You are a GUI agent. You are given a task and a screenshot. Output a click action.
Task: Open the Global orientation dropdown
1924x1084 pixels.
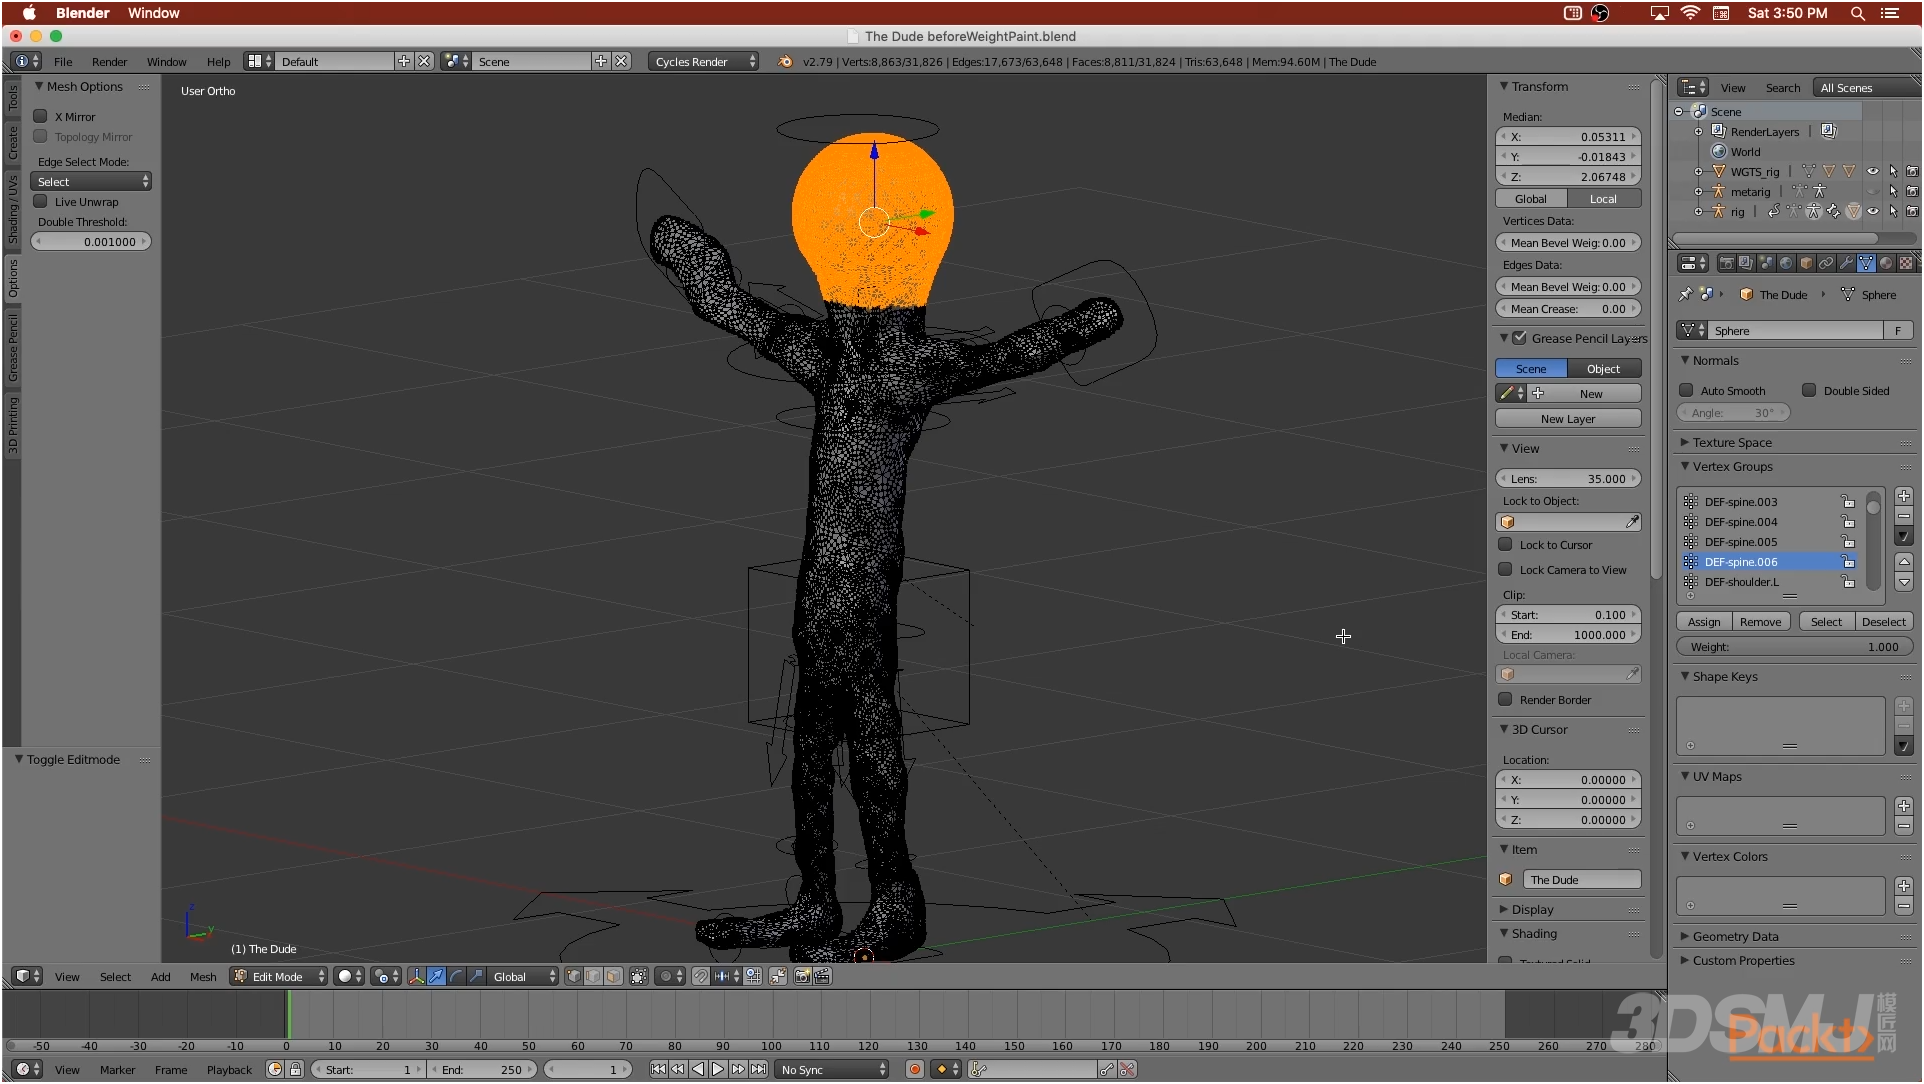coord(523,977)
